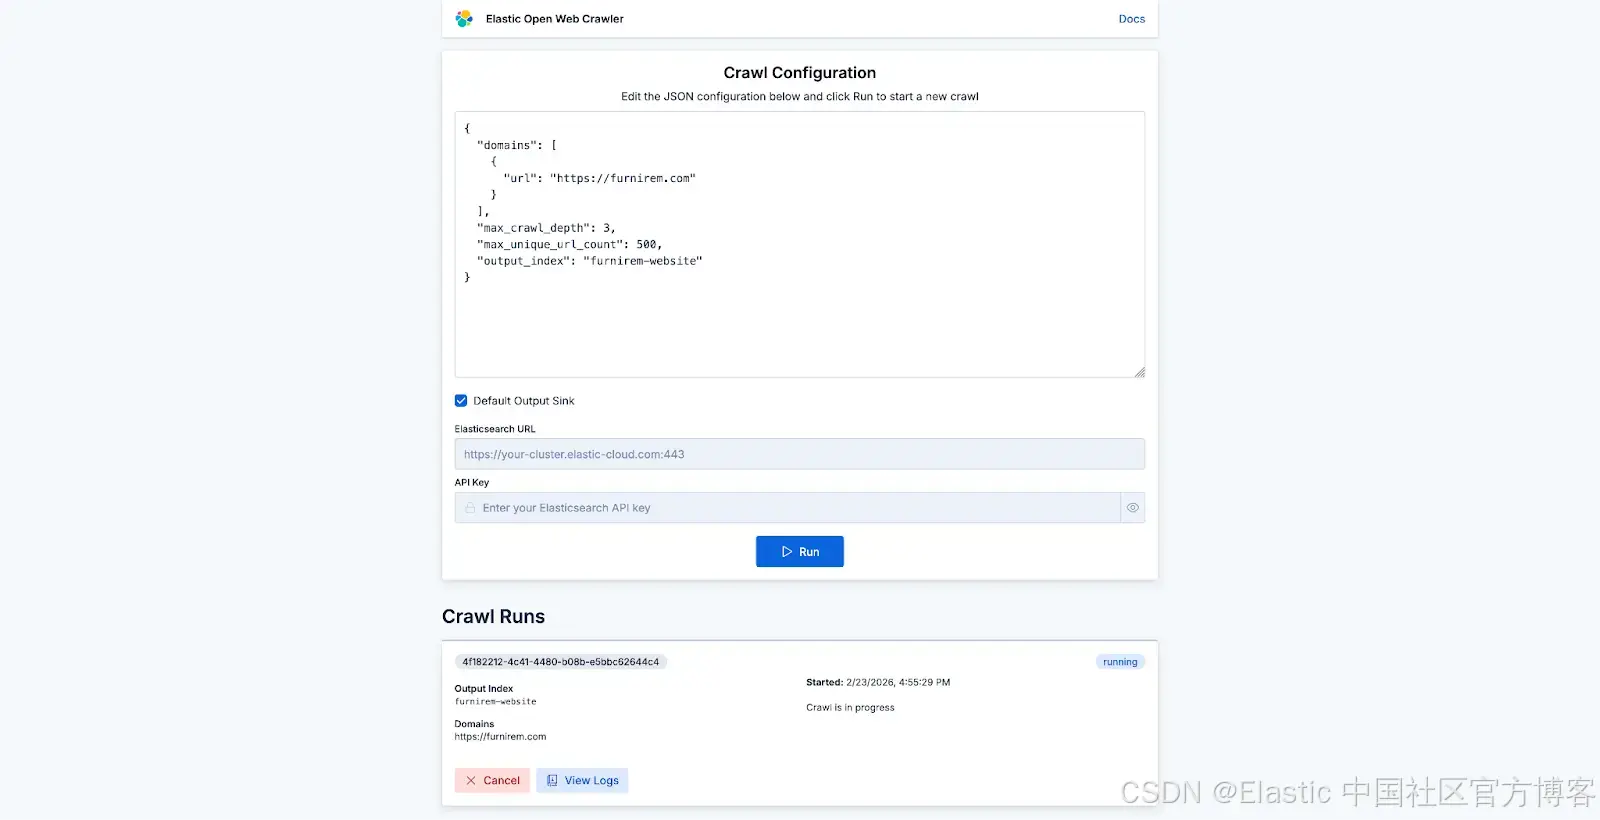The width and height of the screenshot is (1600, 820).
Task: Click the API Key label
Action: click(x=472, y=483)
